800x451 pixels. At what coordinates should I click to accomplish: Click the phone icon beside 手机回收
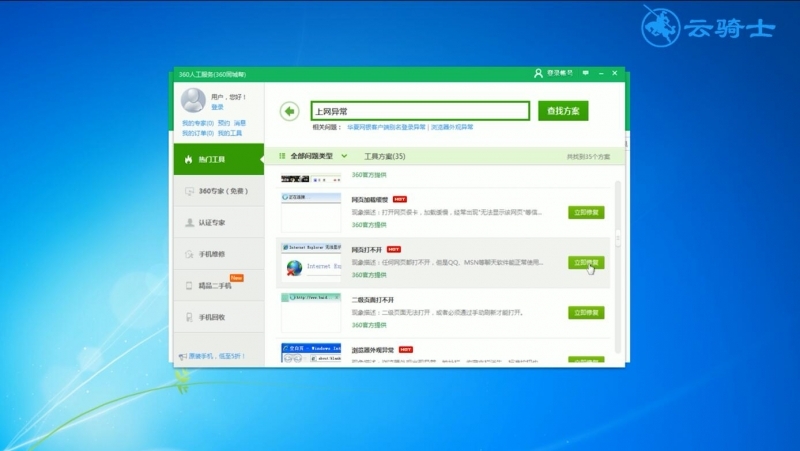tap(189, 317)
